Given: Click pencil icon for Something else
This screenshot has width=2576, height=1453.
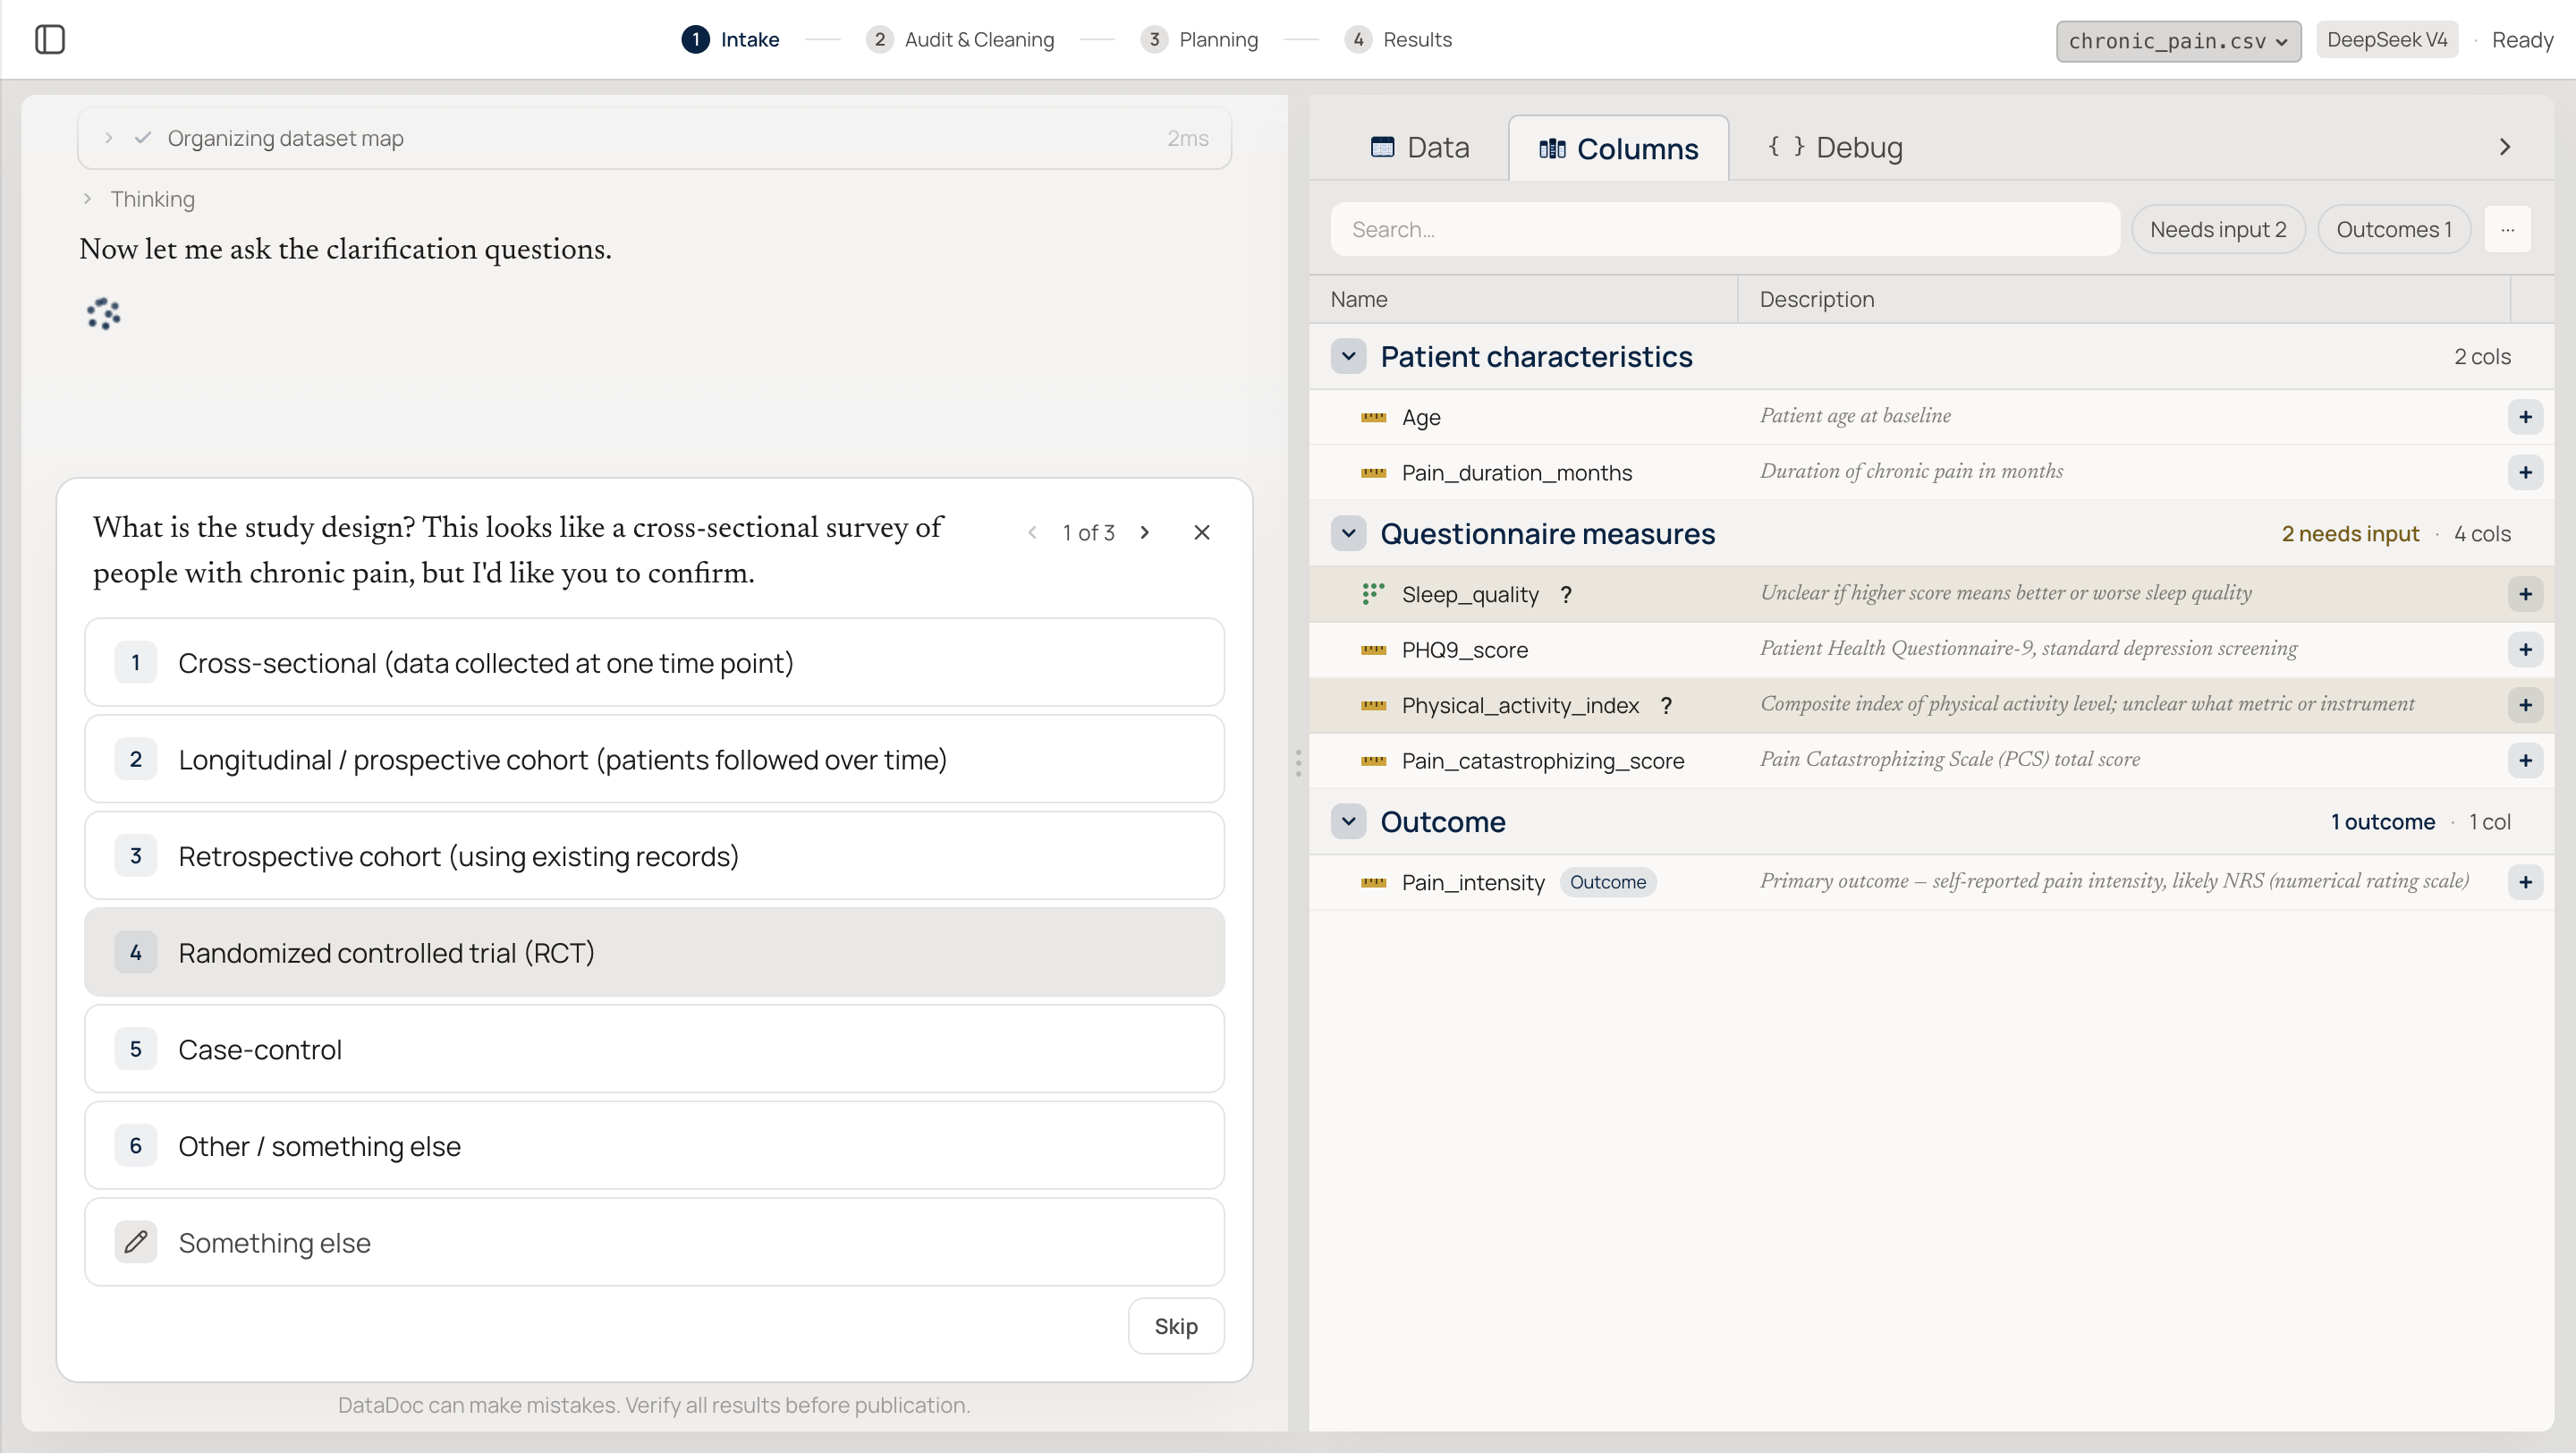Looking at the screenshot, I should point(136,1242).
